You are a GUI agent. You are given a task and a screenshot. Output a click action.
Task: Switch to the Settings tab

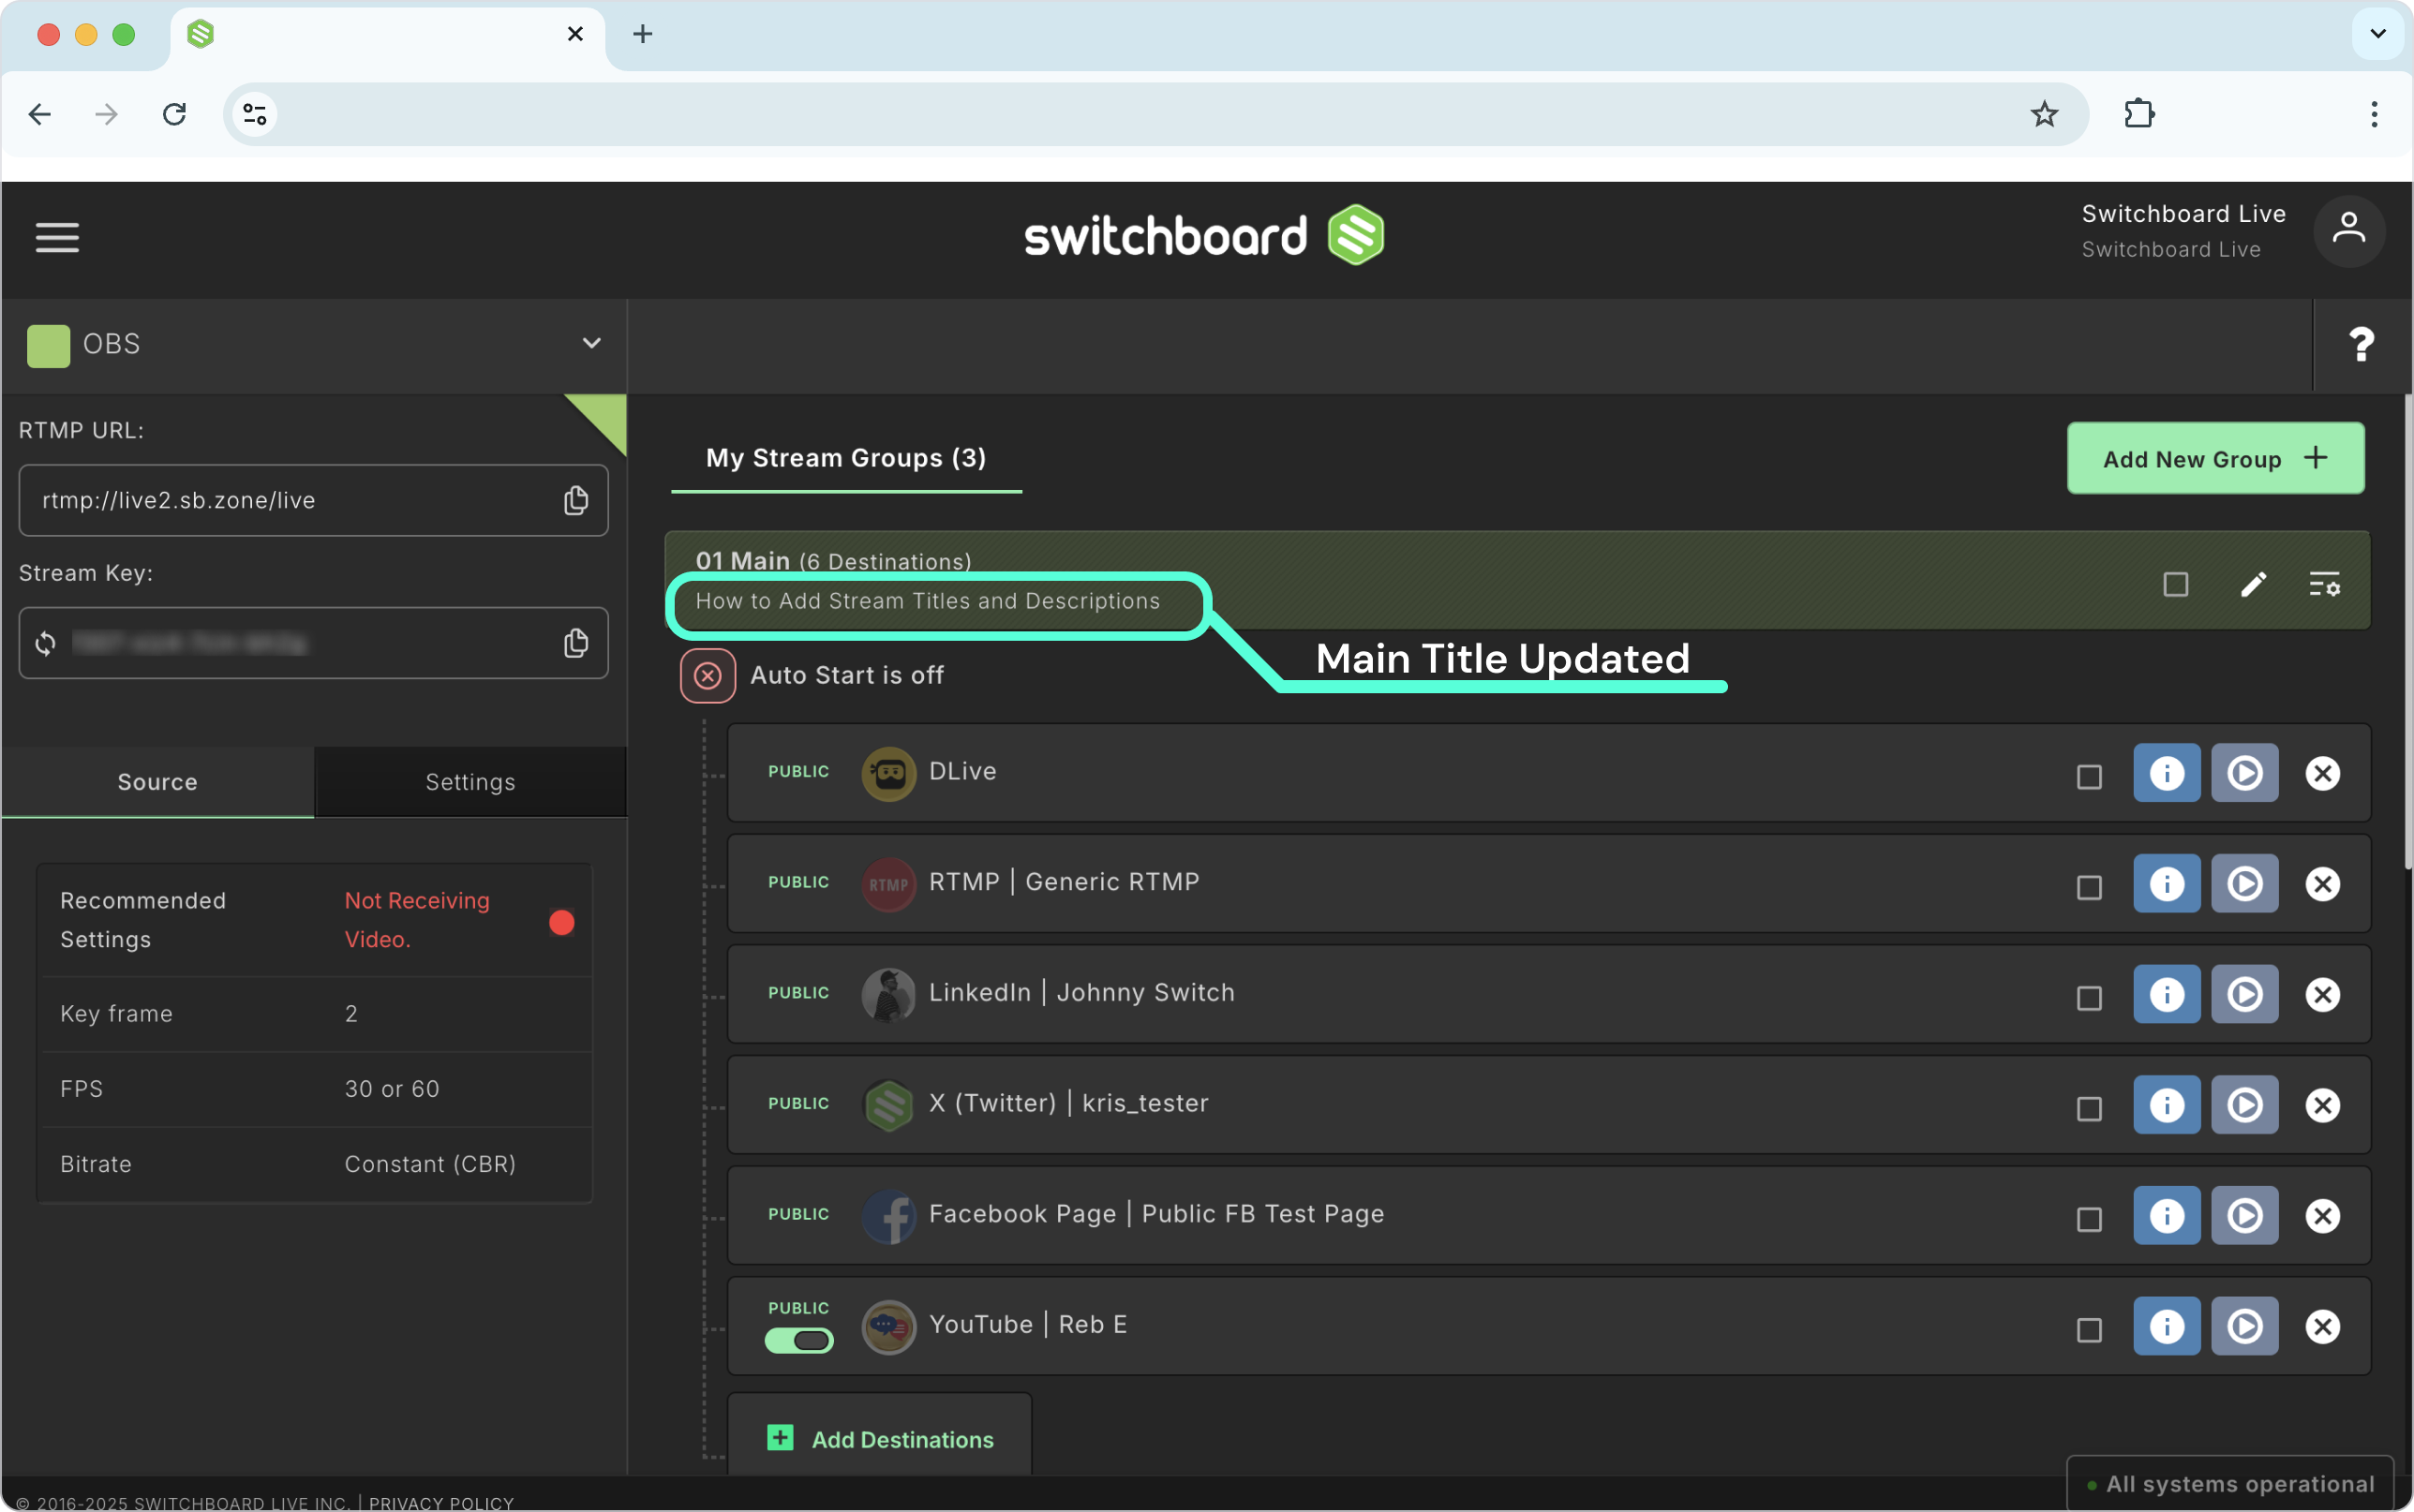[470, 782]
